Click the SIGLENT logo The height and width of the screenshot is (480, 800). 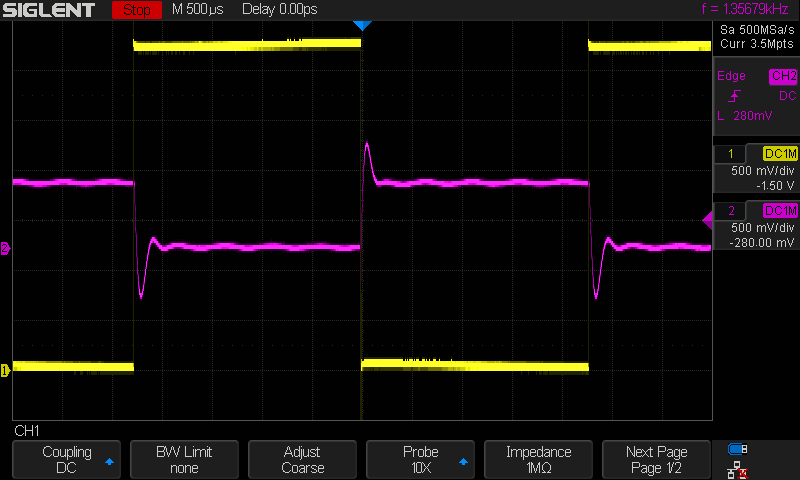point(48,10)
